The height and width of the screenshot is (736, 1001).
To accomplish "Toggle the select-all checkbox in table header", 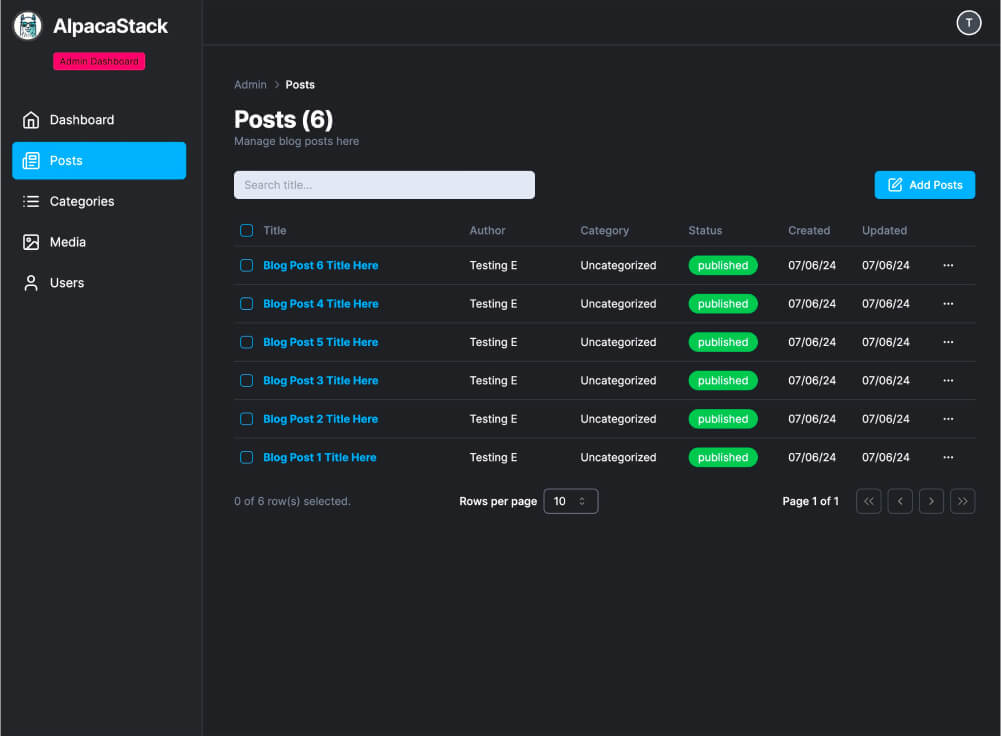I will pyautogui.click(x=246, y=230).
